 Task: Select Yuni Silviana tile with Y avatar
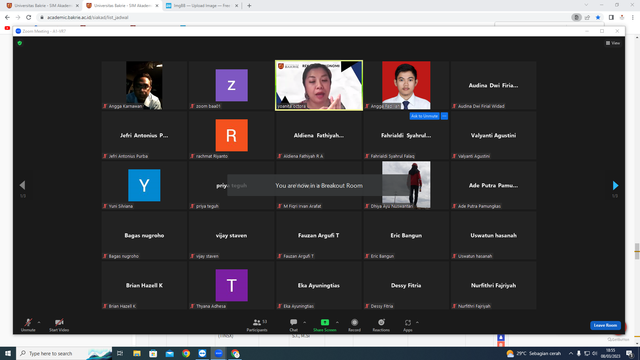(144, 185)
